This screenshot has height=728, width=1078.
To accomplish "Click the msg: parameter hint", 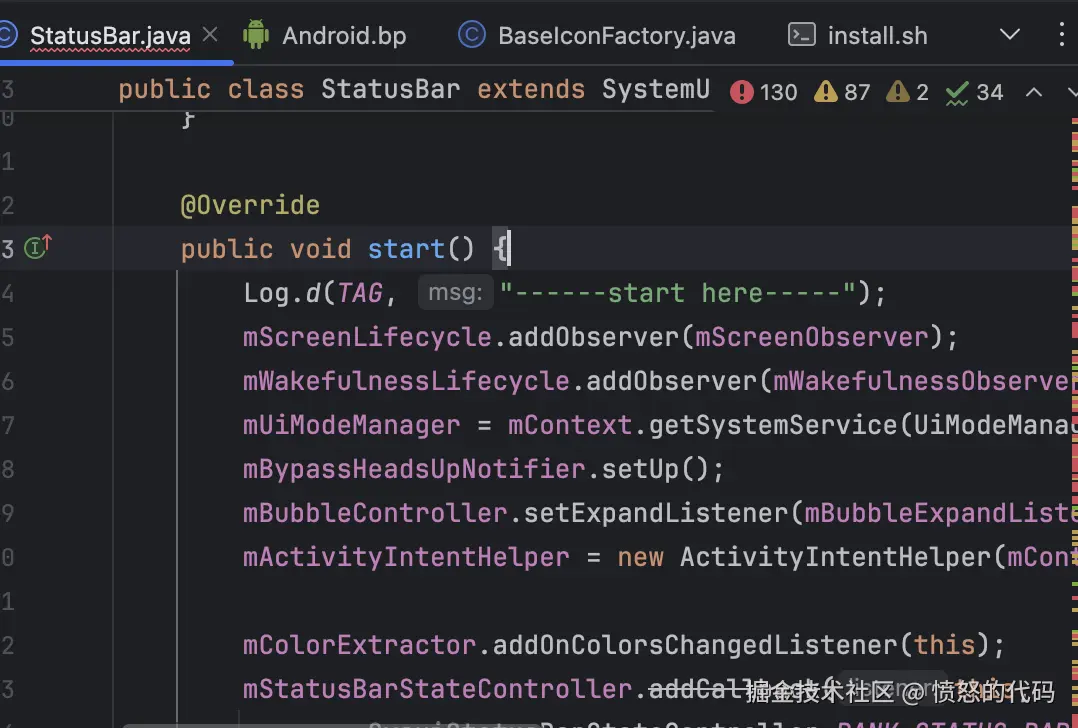I will pos(455,293).
